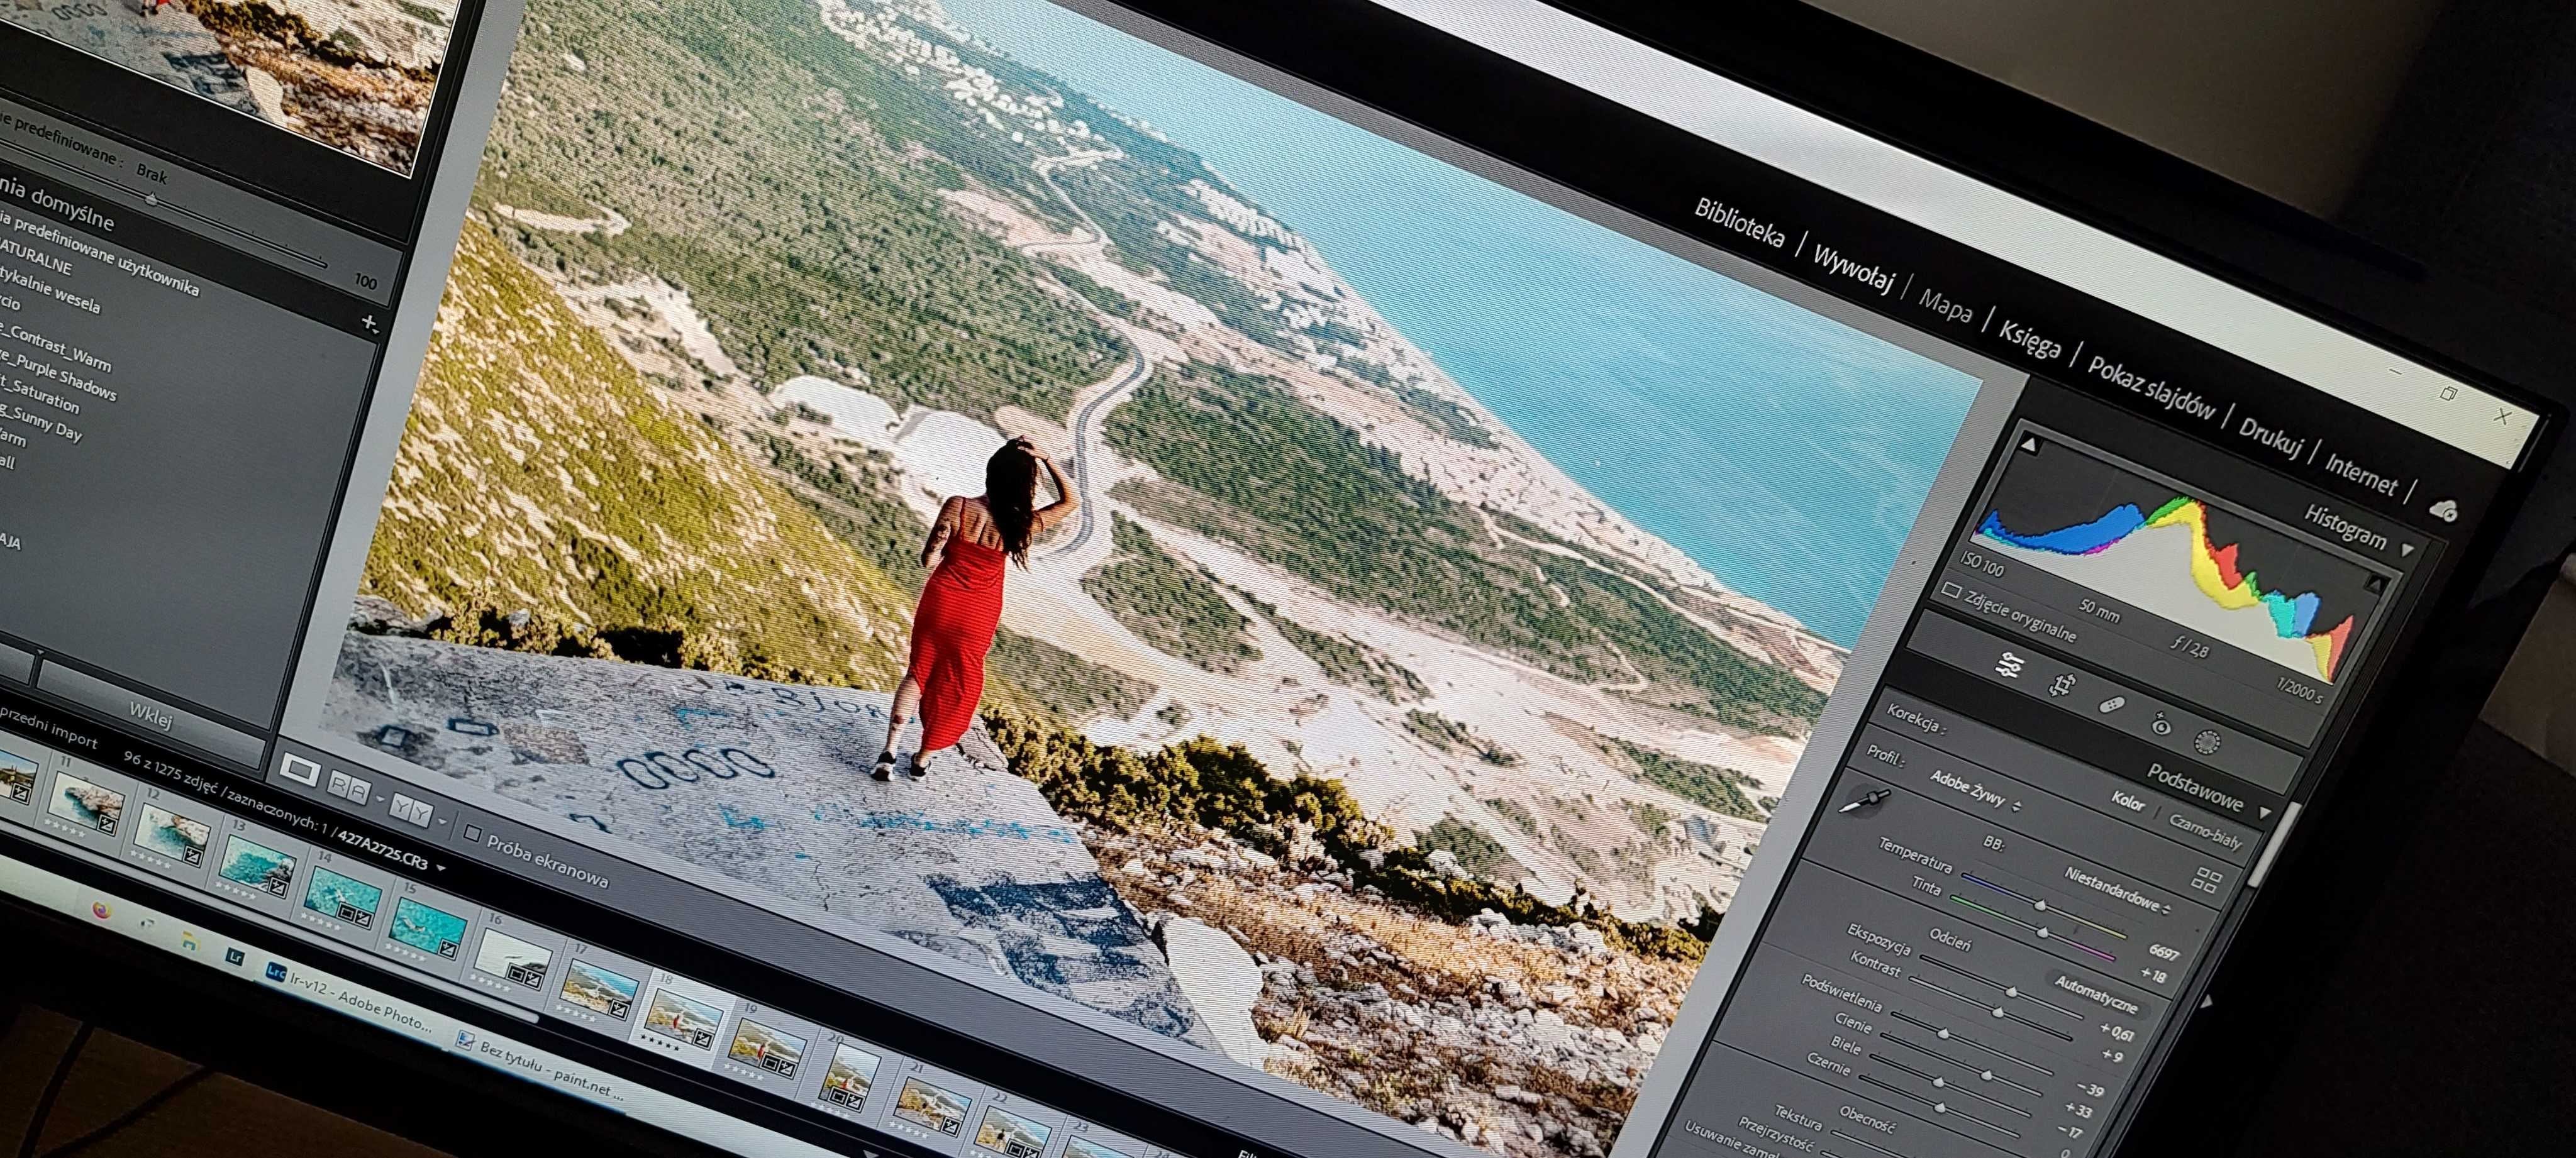Open the Biblioteka module
Image resolution: width=2576 pixels, height=1158 pixels.
pos(1739,222)
